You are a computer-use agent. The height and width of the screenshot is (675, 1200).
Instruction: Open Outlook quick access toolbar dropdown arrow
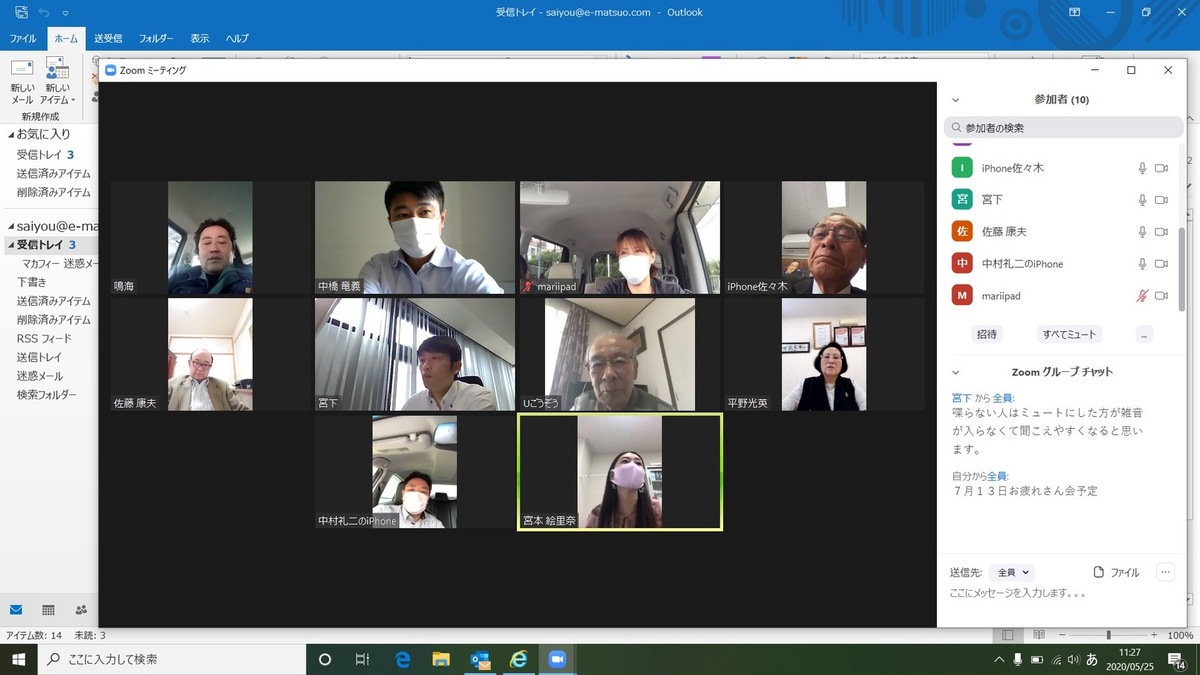[66, 13]
